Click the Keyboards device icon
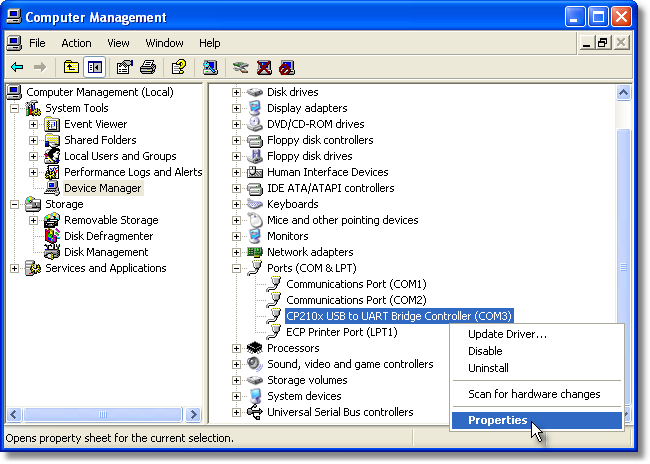Image resolution: width=650 pixels, height=464 pixels. tap(255, 204)
